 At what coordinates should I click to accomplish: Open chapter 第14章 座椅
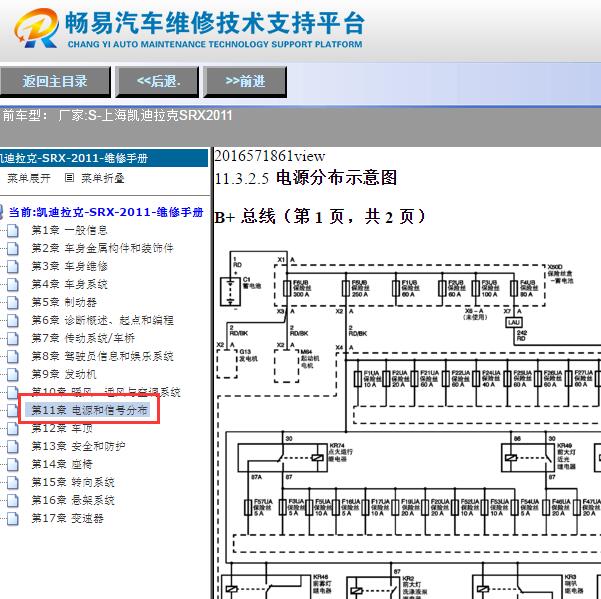pyautogui.click(x=62, y=464)
